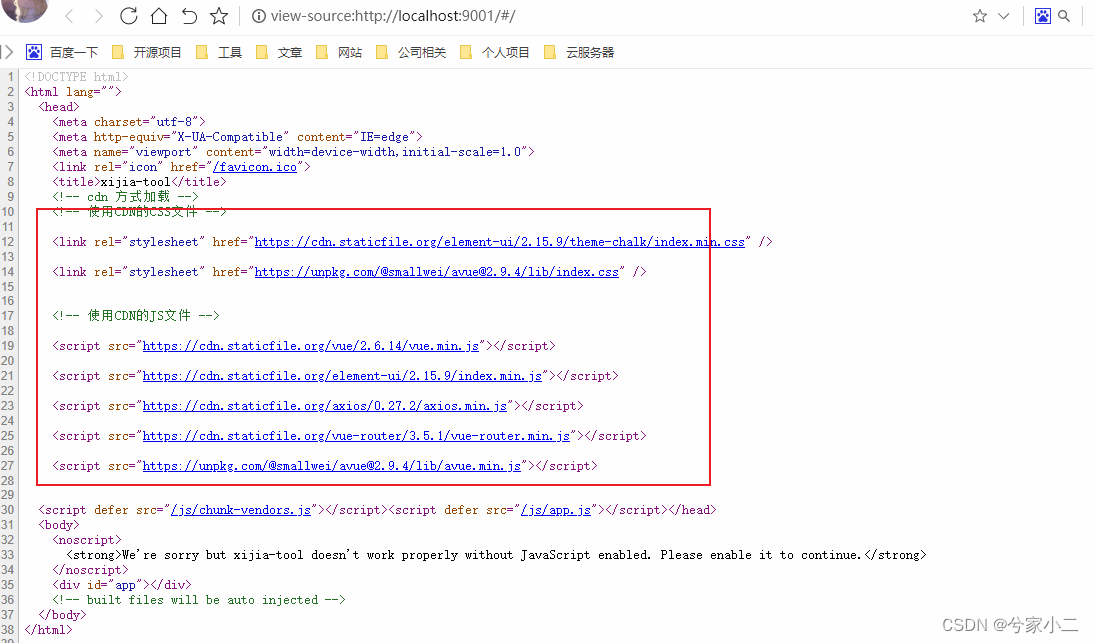Go forward with the browser forward arrow
Screen dimensions: 1093x643
(x=98, y=16)
